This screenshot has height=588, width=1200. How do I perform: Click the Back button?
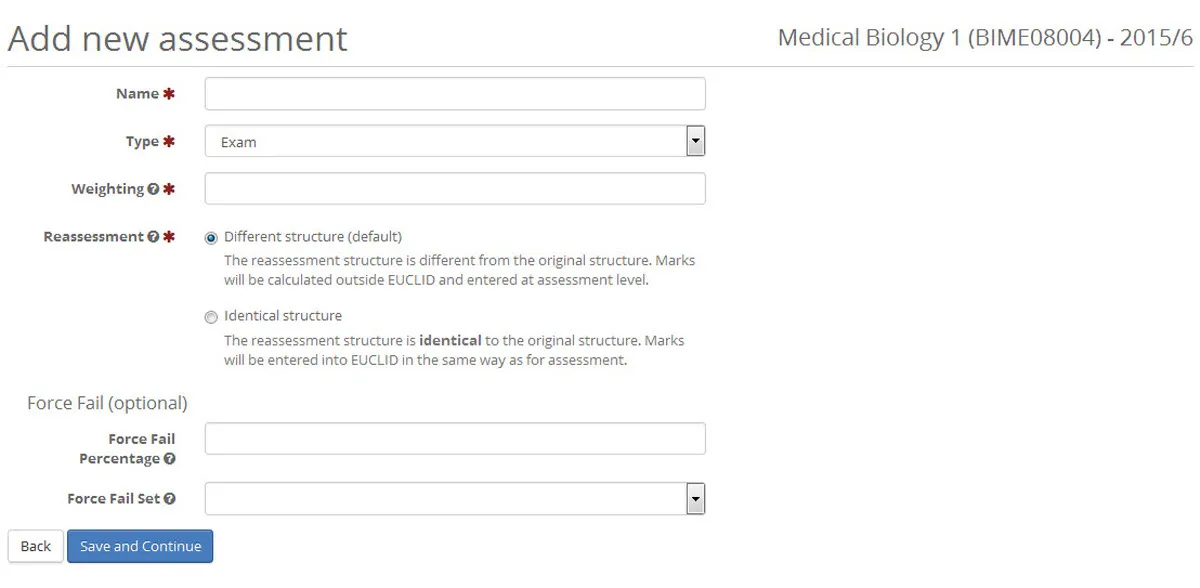(x=35, y=546)
